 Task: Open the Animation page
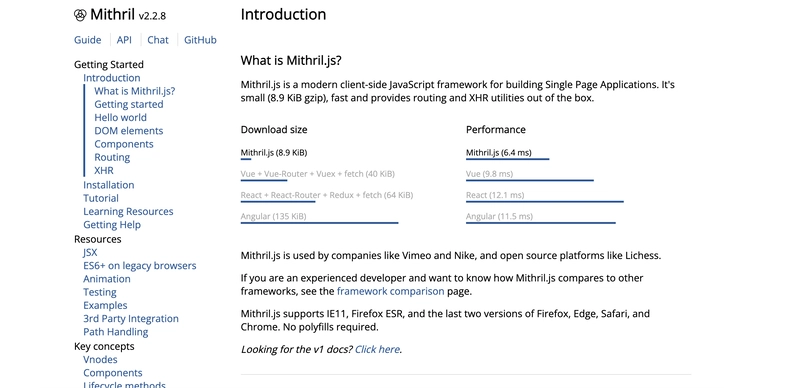pyautogui.click(x=107, y=279)
